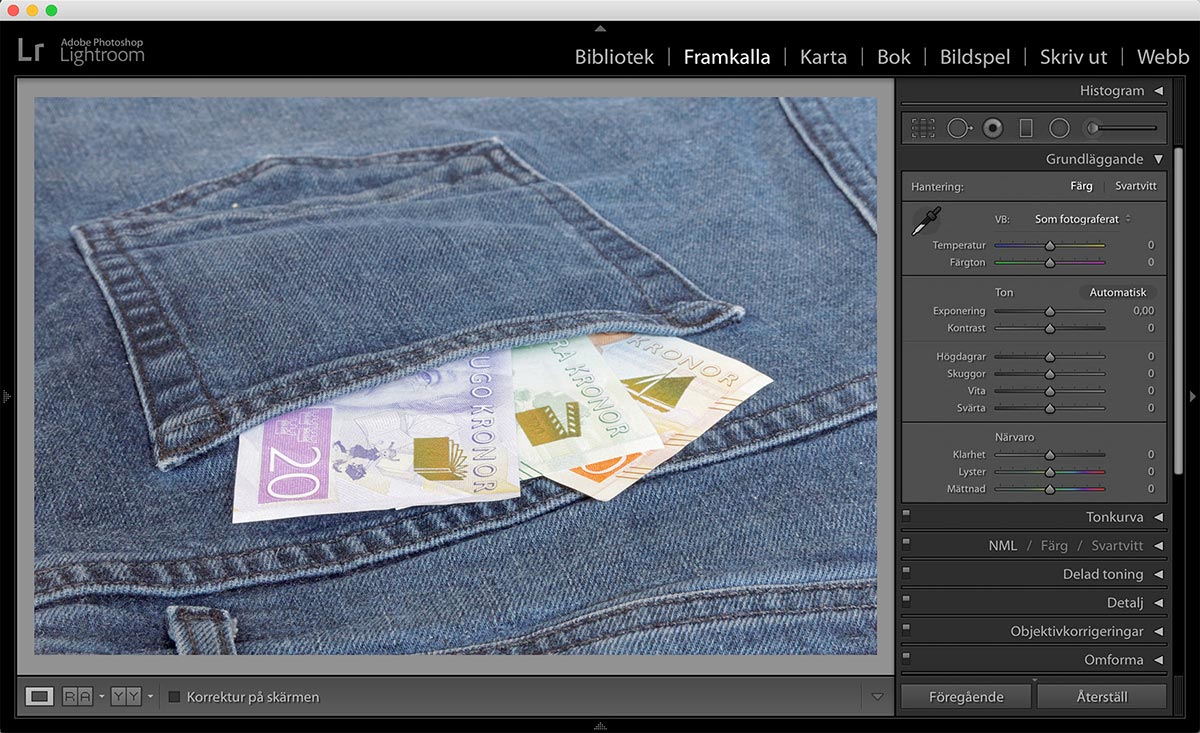This screenshot has width=1200, height=733.
Task: Open the Bibliotek module
Action: (614, 57)
